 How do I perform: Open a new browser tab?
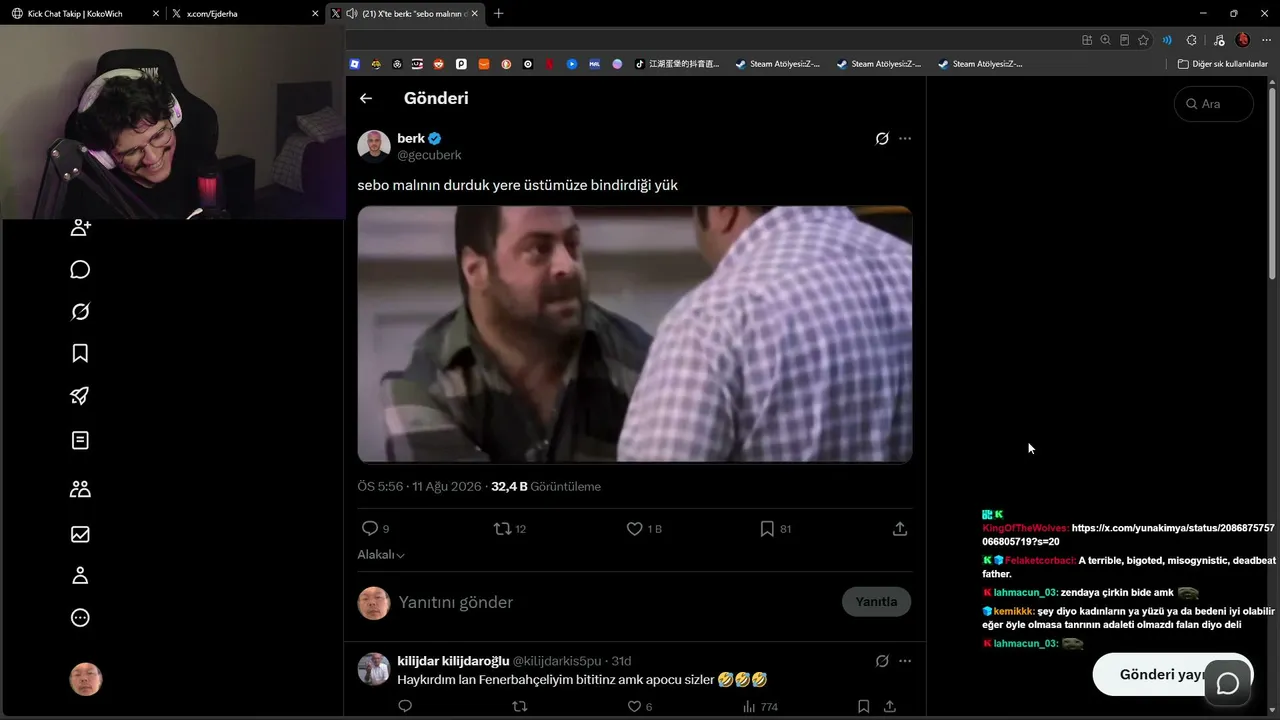[499, 14]
